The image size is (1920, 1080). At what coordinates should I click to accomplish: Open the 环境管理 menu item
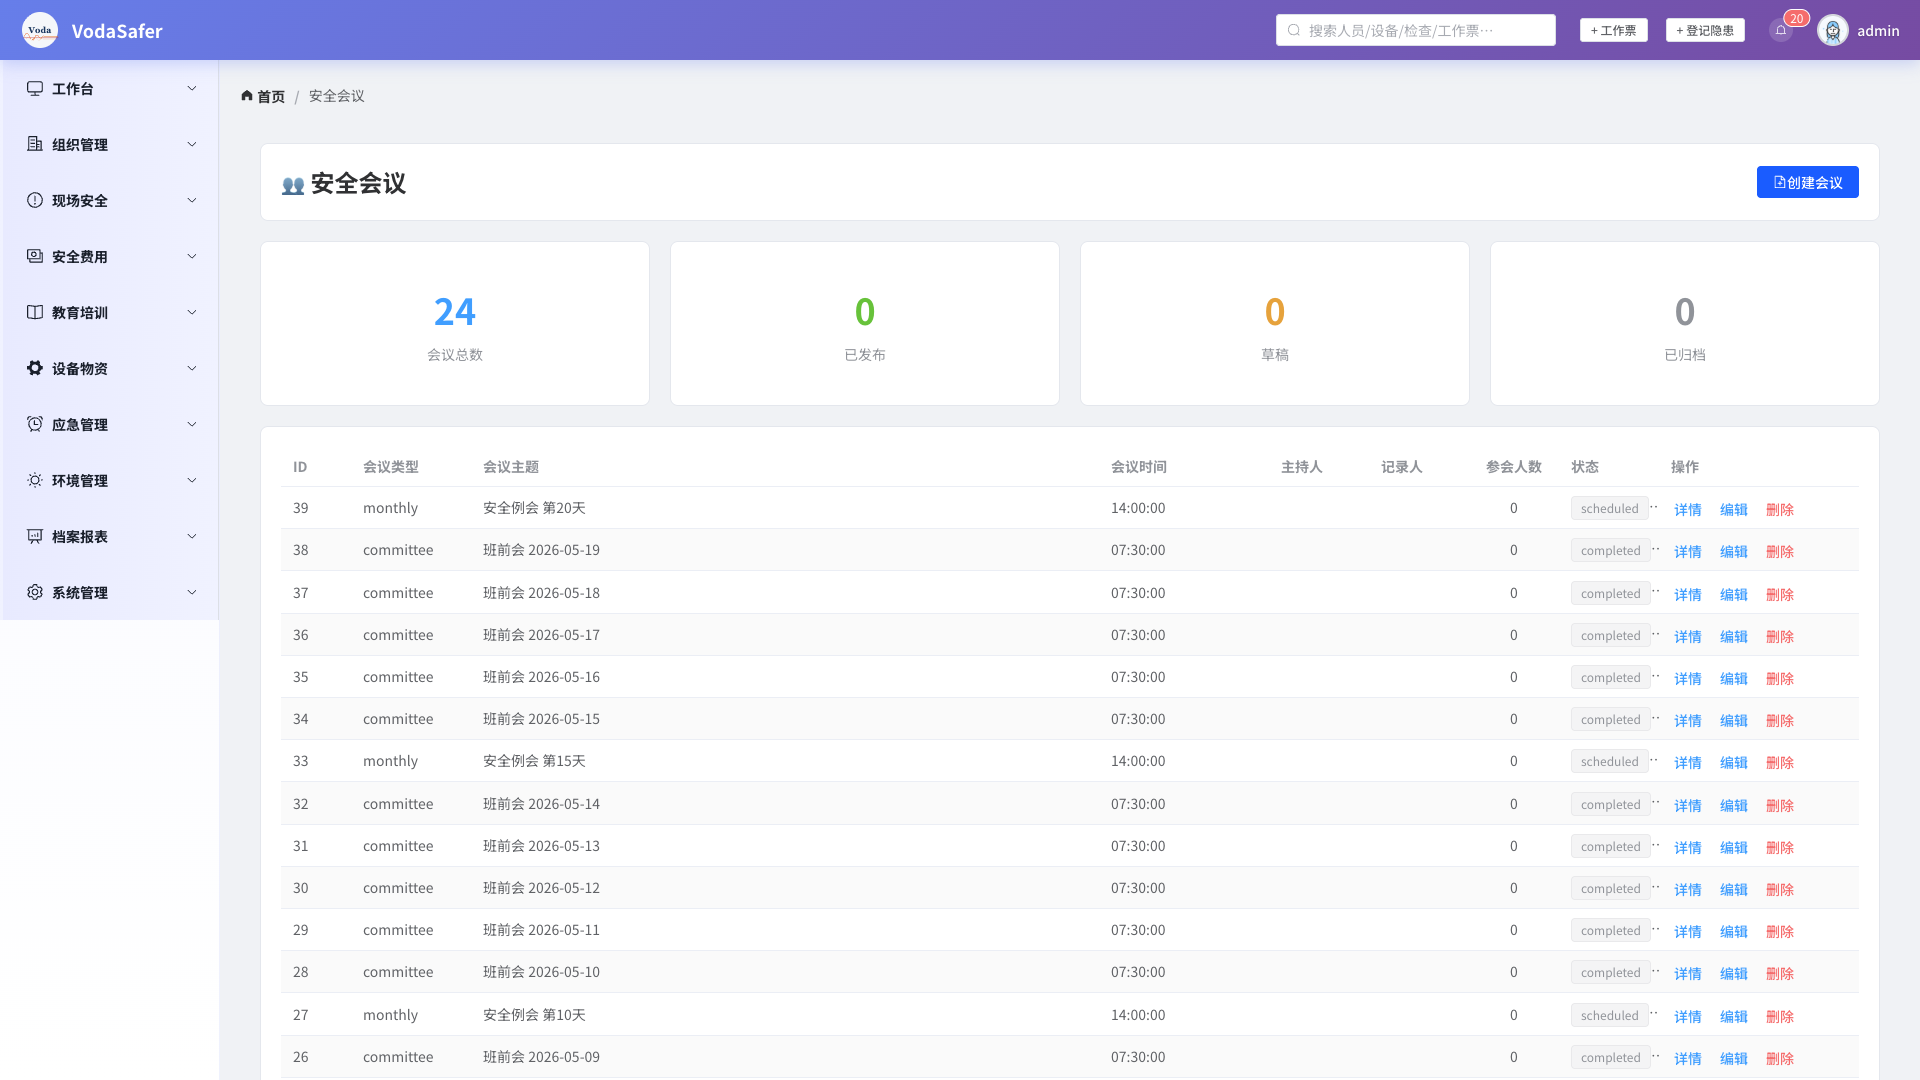110,480
